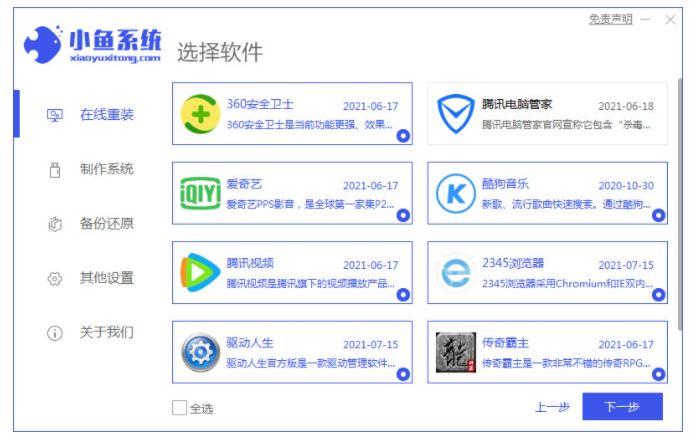Click the 2345浏览器 e icon
The height and width of the screenshot is (443, 695).
click(456, 273)
